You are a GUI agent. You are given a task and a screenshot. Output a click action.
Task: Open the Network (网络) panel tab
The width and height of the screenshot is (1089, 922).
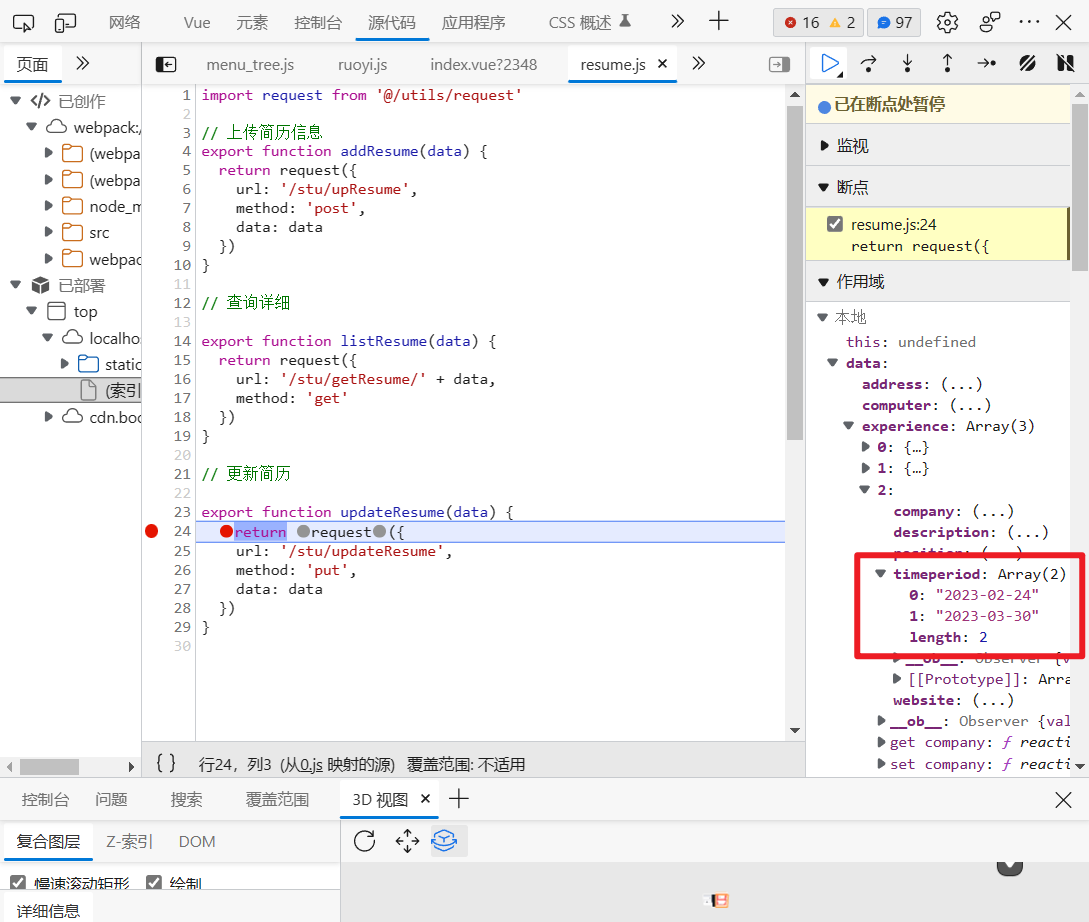[124, 22]
